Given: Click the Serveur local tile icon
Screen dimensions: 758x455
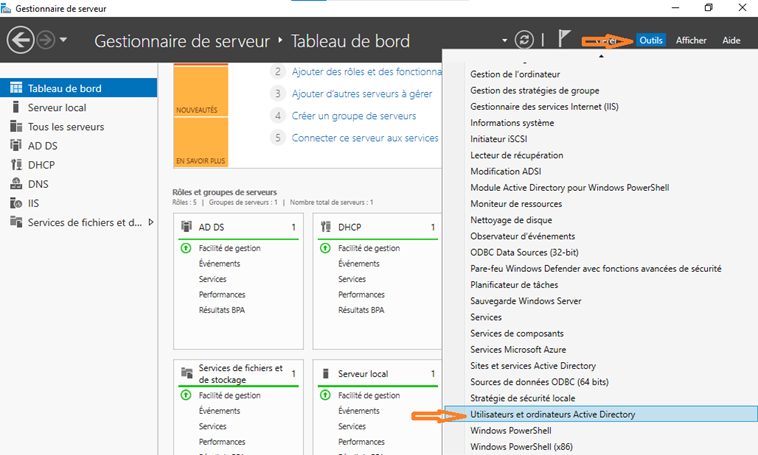Looking at the screenshot, I should pos(326,373).
